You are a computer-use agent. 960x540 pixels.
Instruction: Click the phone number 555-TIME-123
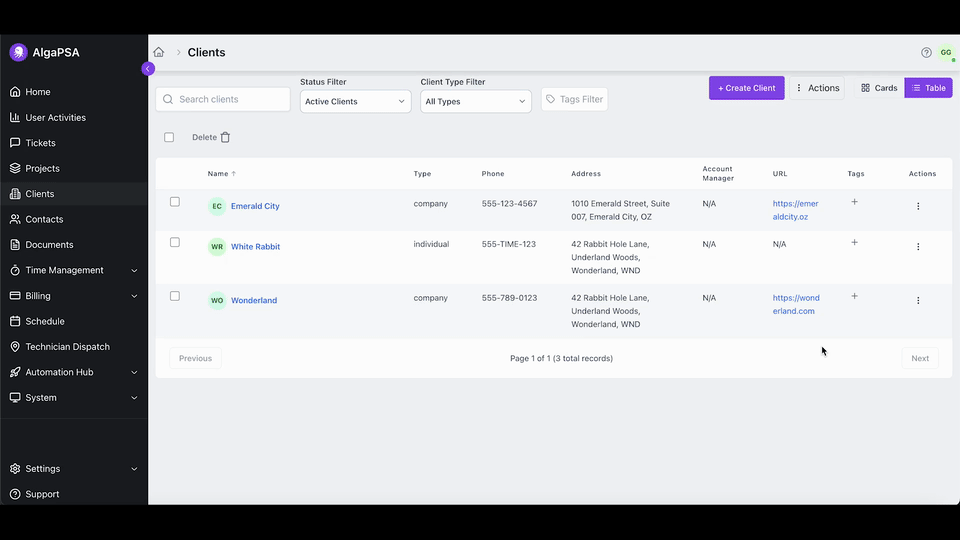[508, 244]
